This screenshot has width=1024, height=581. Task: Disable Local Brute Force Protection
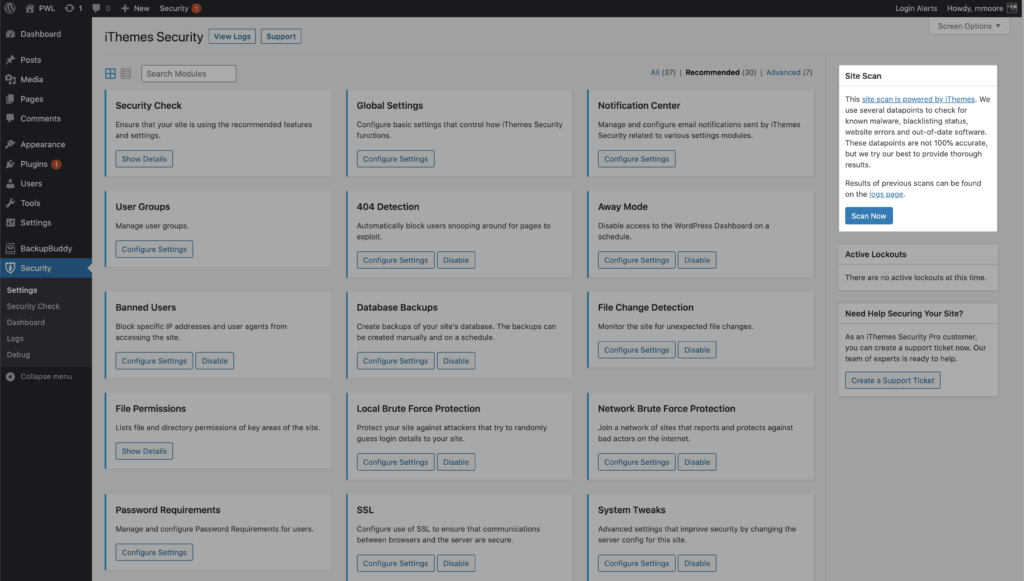[x=456, y=462]
